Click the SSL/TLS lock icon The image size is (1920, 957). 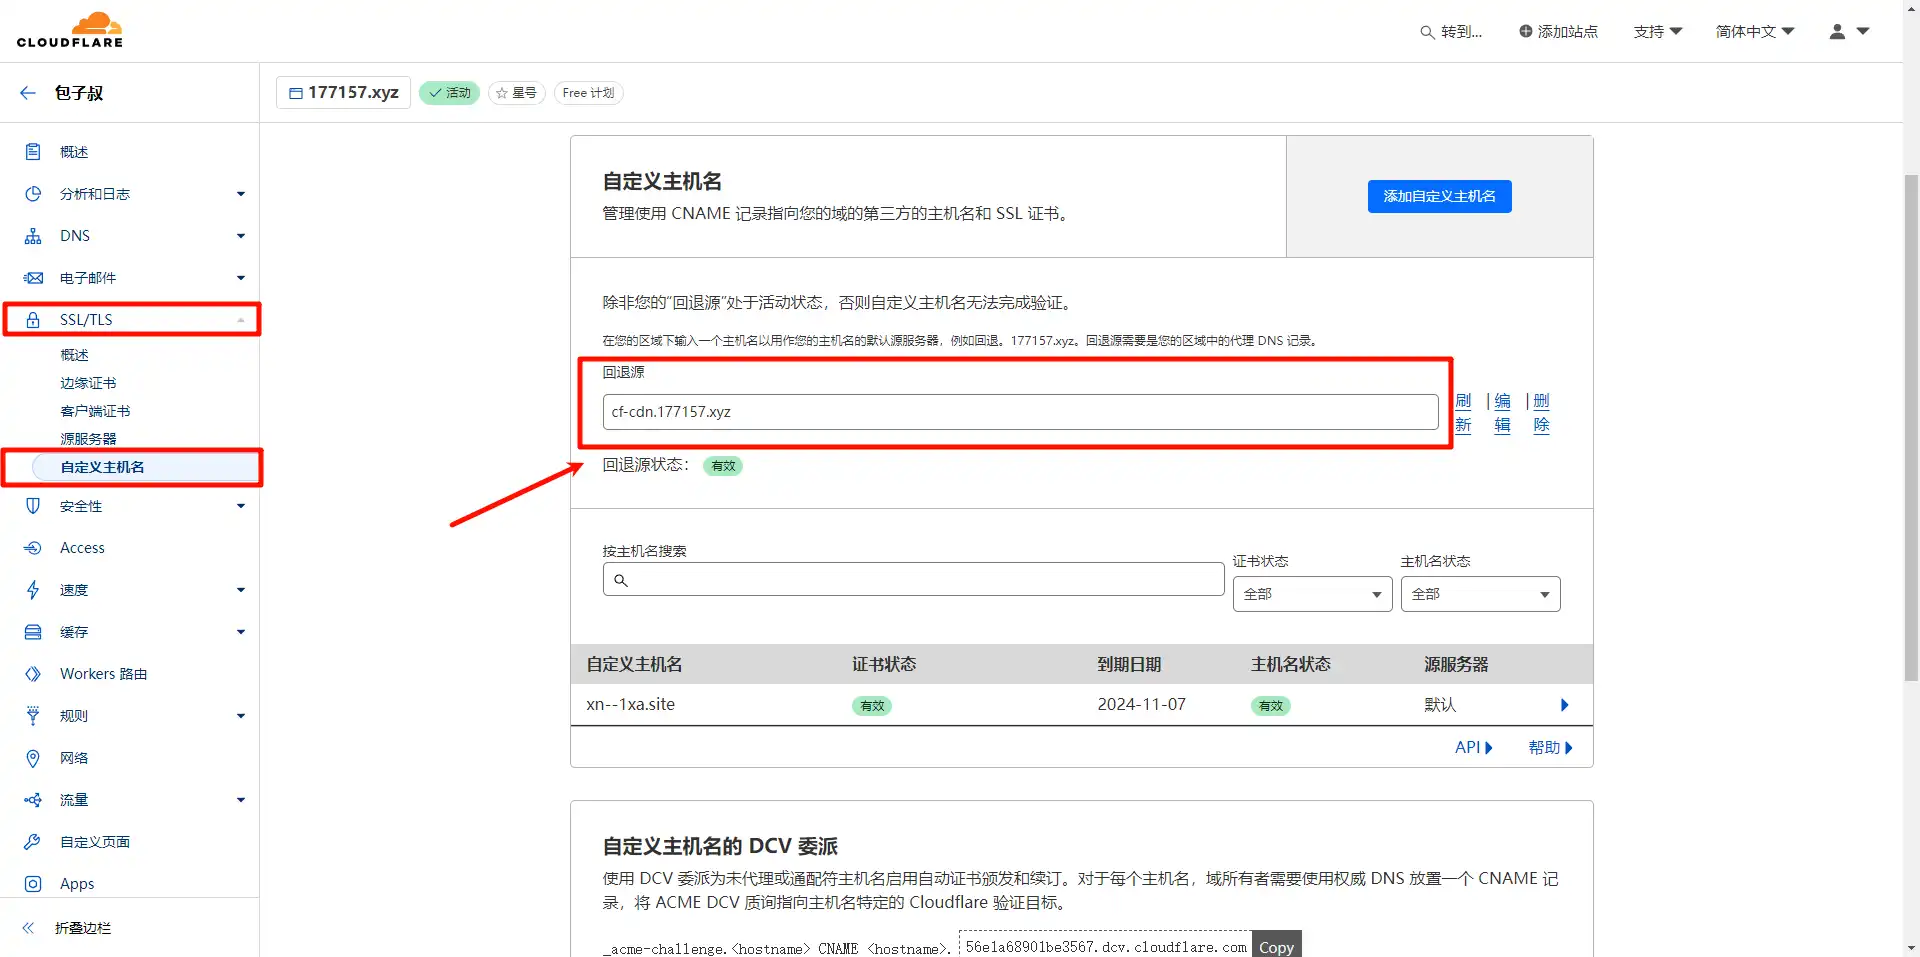pos(33,320)
